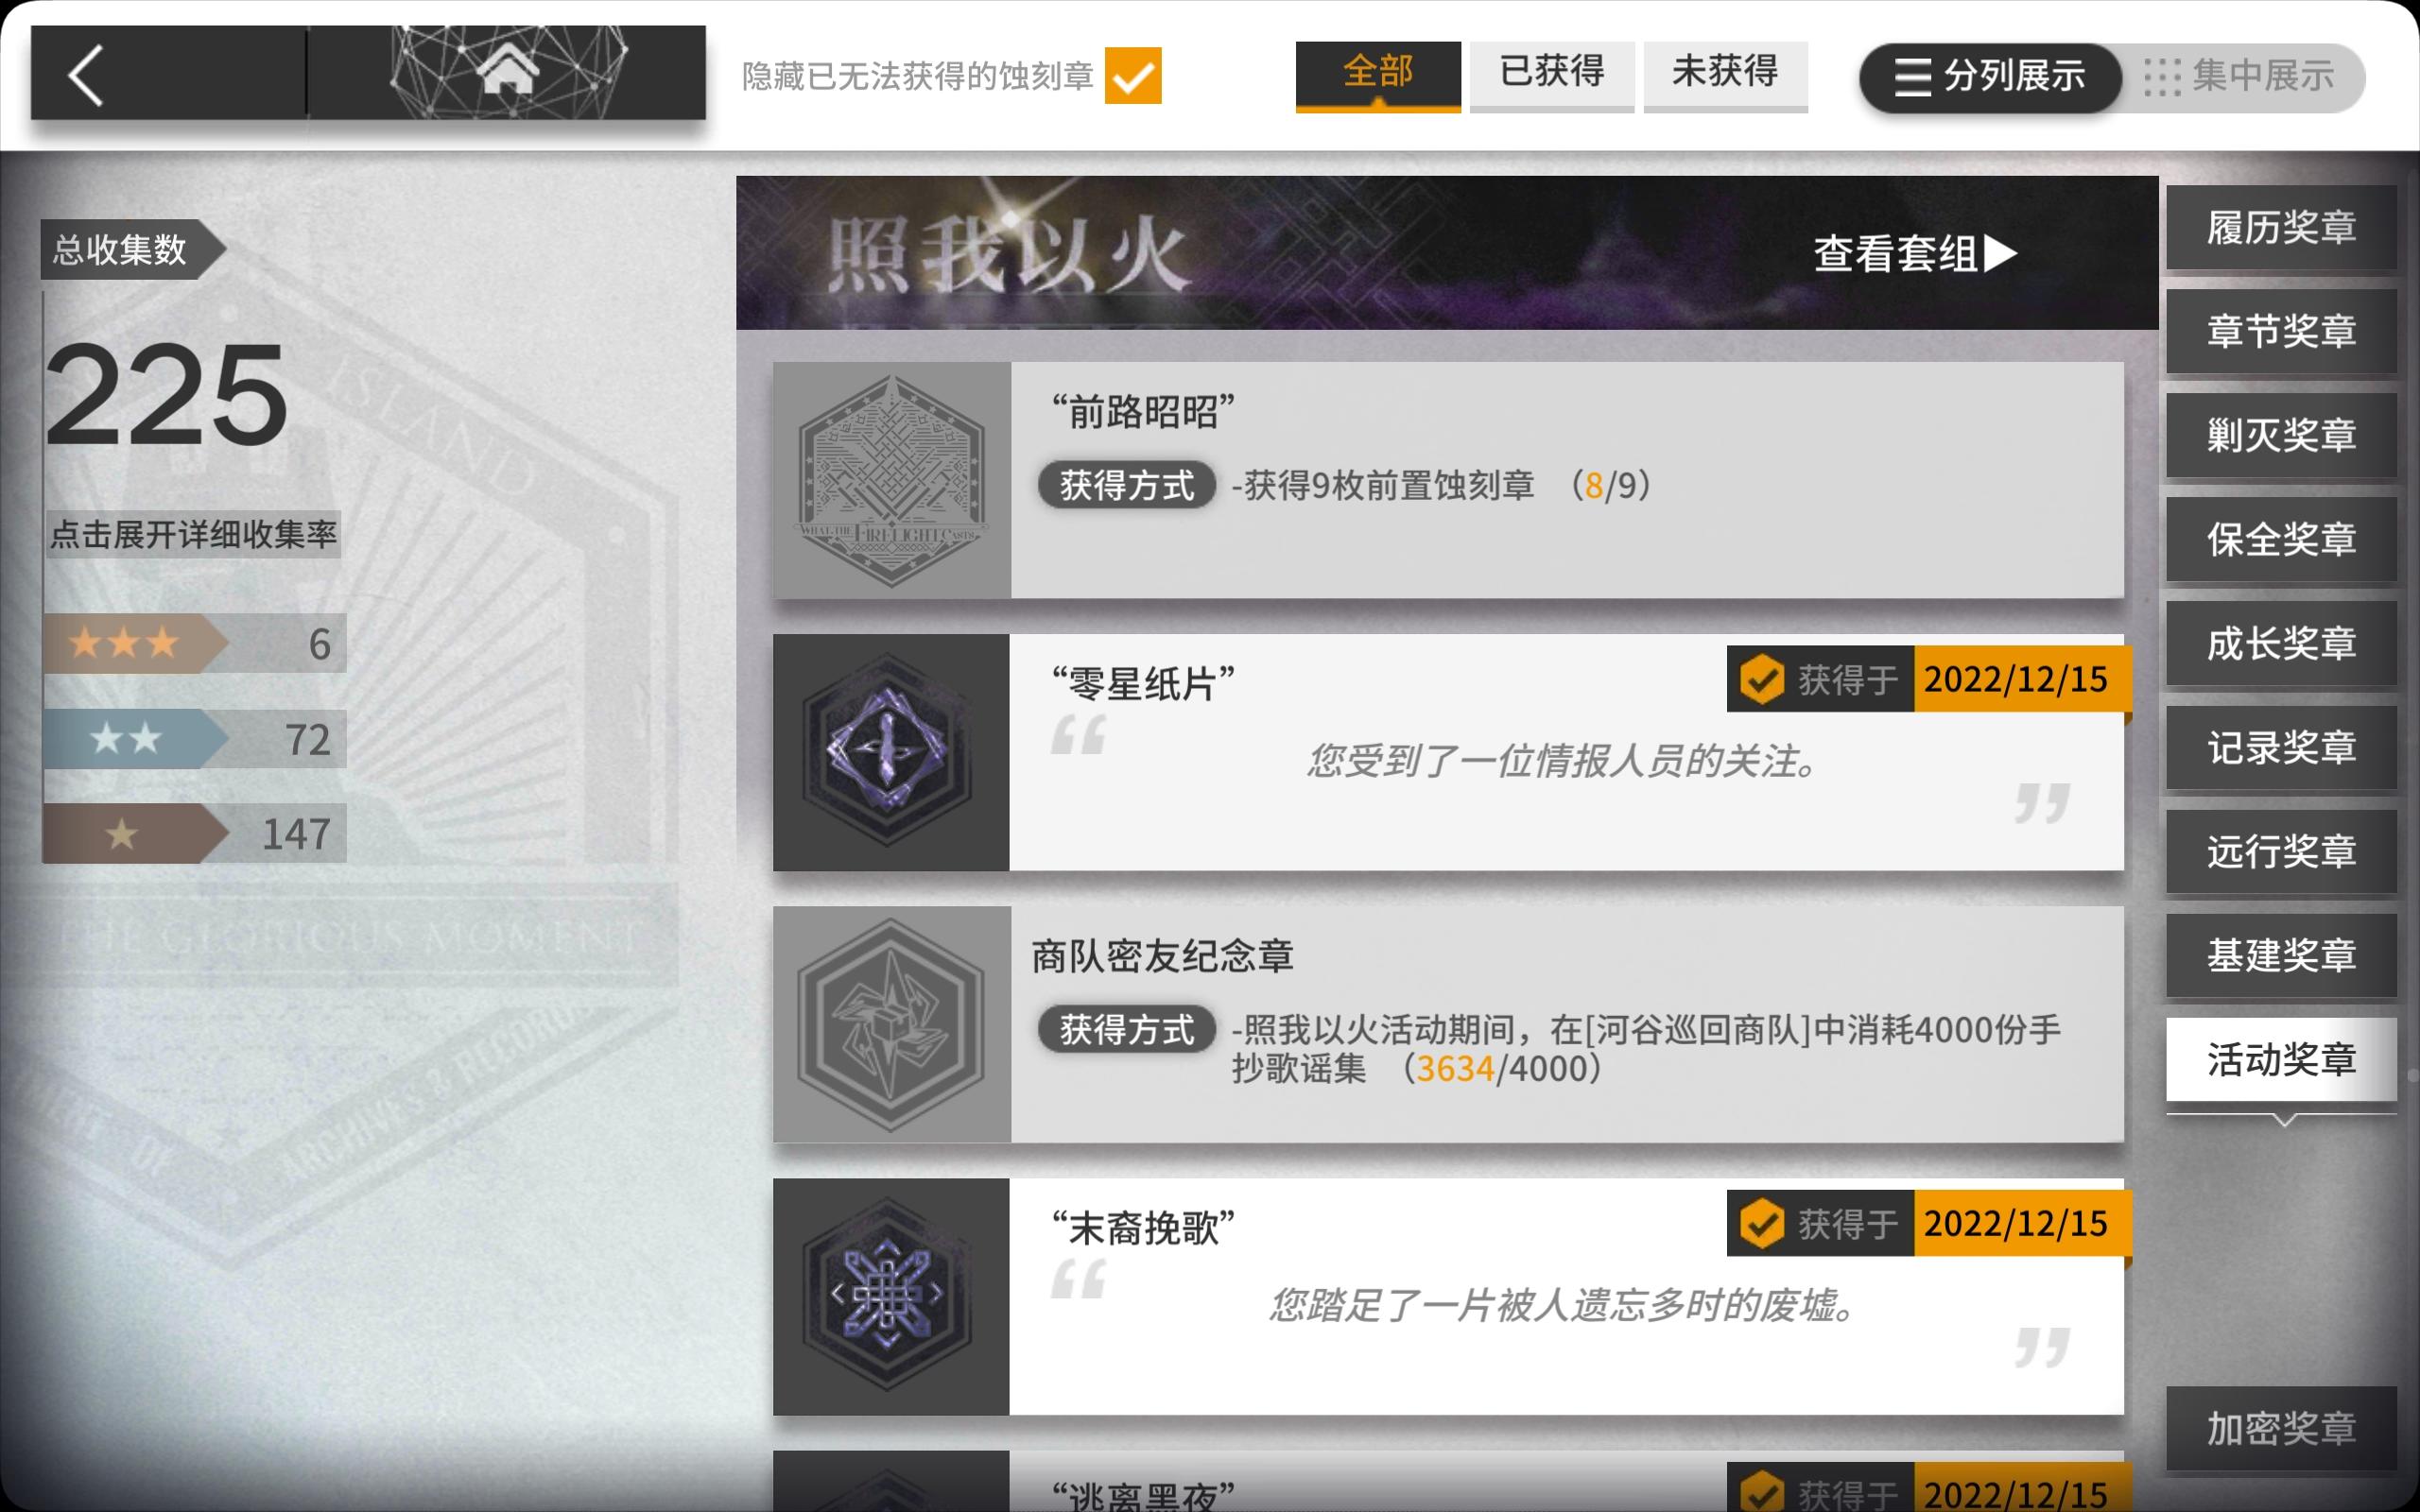Select the two-star medal count row
This screenshot has height=1512, width=2420.
195,739
